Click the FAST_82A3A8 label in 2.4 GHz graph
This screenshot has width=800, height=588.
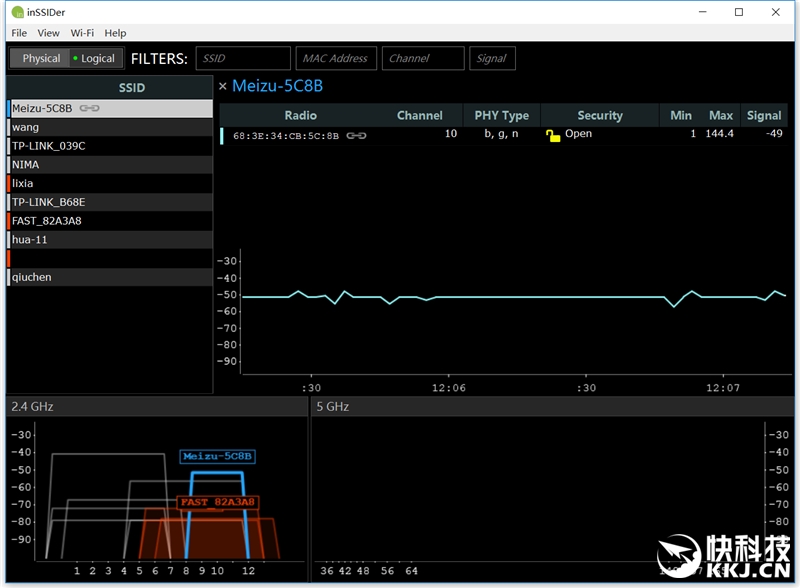click(x=218, y=502)
